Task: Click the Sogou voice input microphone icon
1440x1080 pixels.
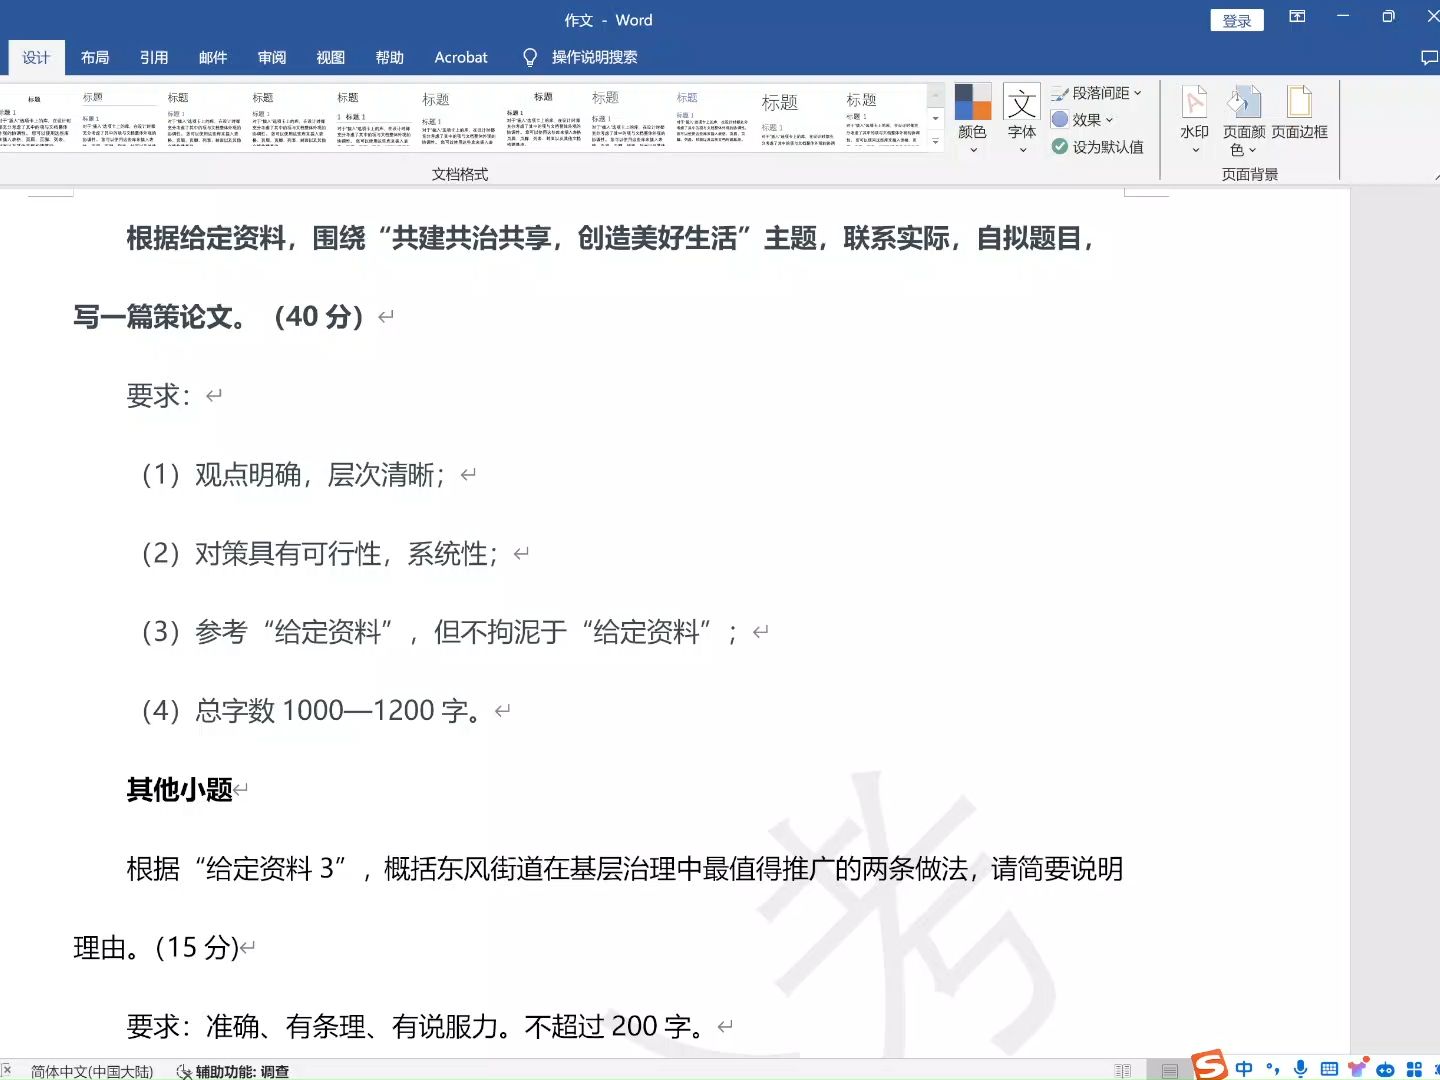Action: [x=1300, y=1068]
